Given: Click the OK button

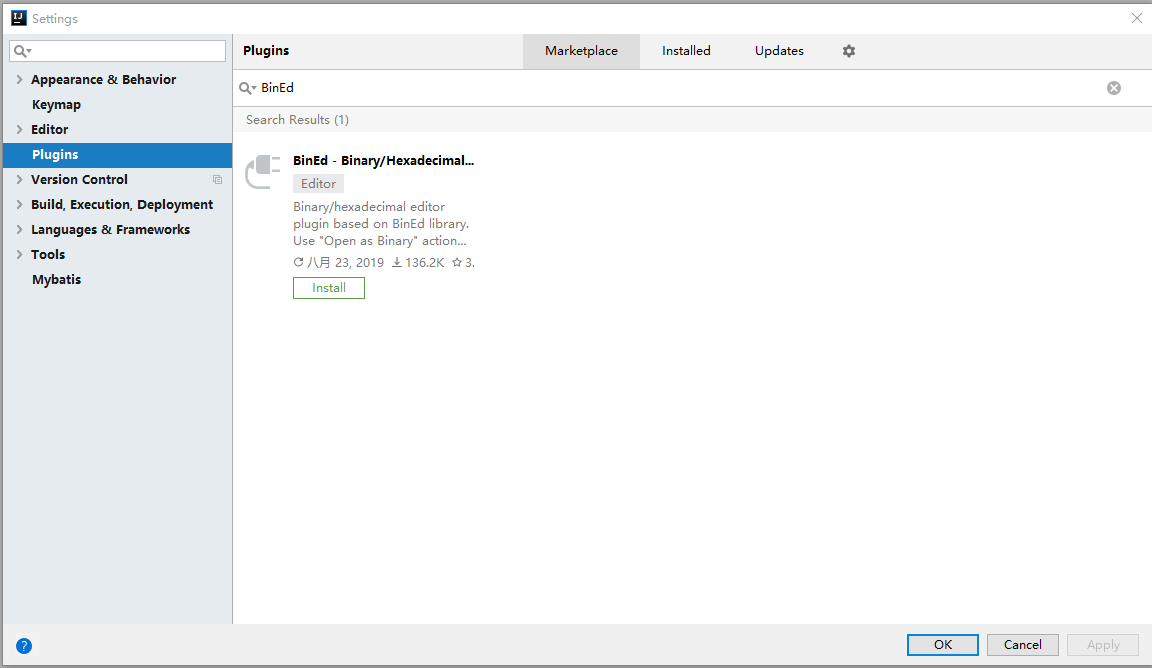Looking at the screenshot, I should click(x=943, y=644).
